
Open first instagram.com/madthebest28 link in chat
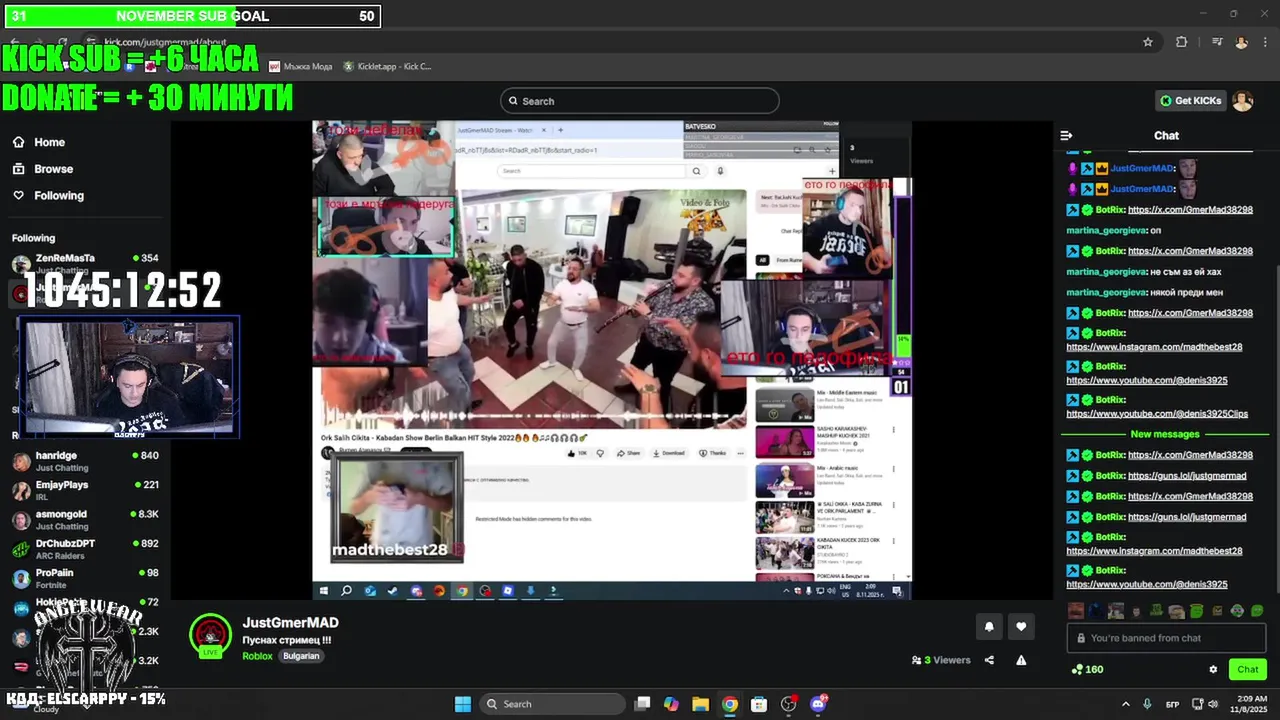(1154, 347)
